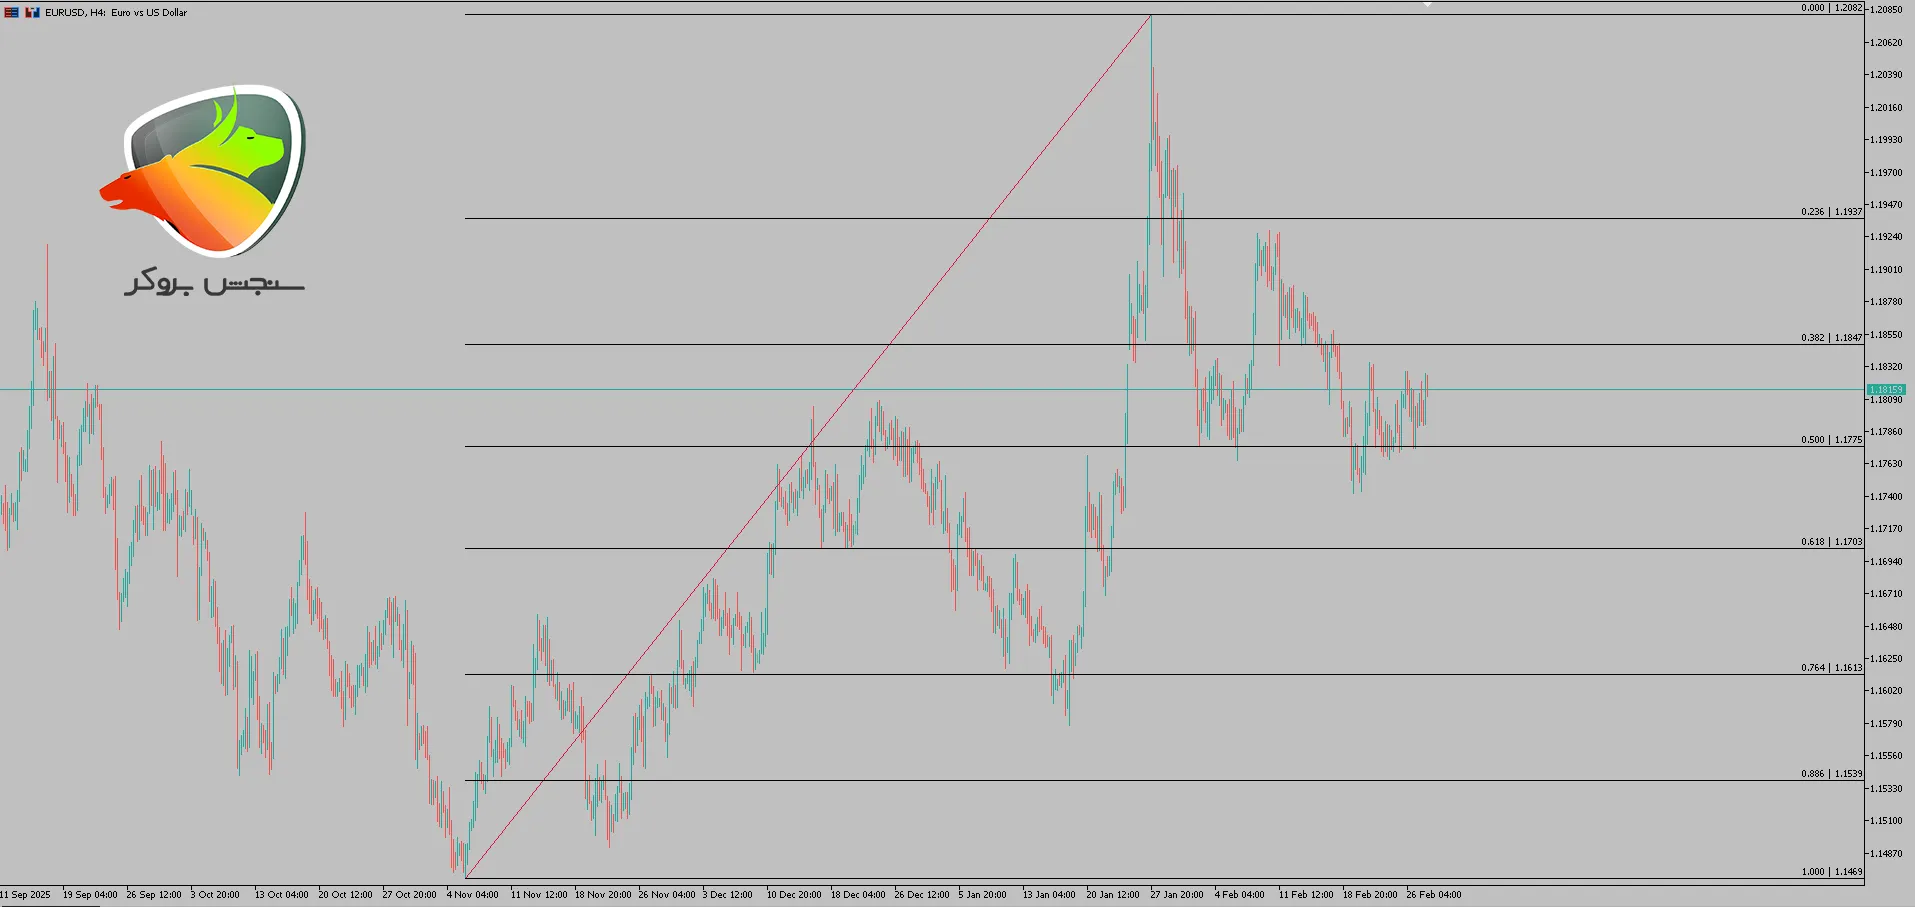This screenshot has height=907, width=1915.
Task: Click time axis label 19 Sep 04:00
Action: point(90,895)
